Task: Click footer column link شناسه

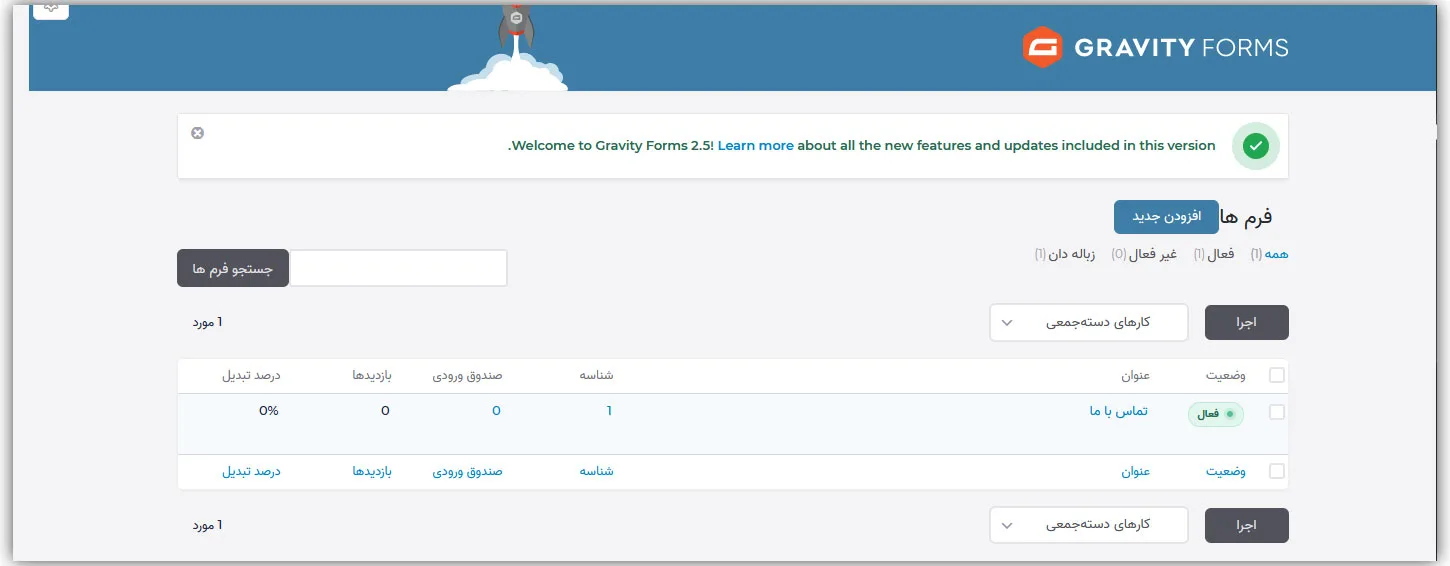Action: (x=597, y=472)
